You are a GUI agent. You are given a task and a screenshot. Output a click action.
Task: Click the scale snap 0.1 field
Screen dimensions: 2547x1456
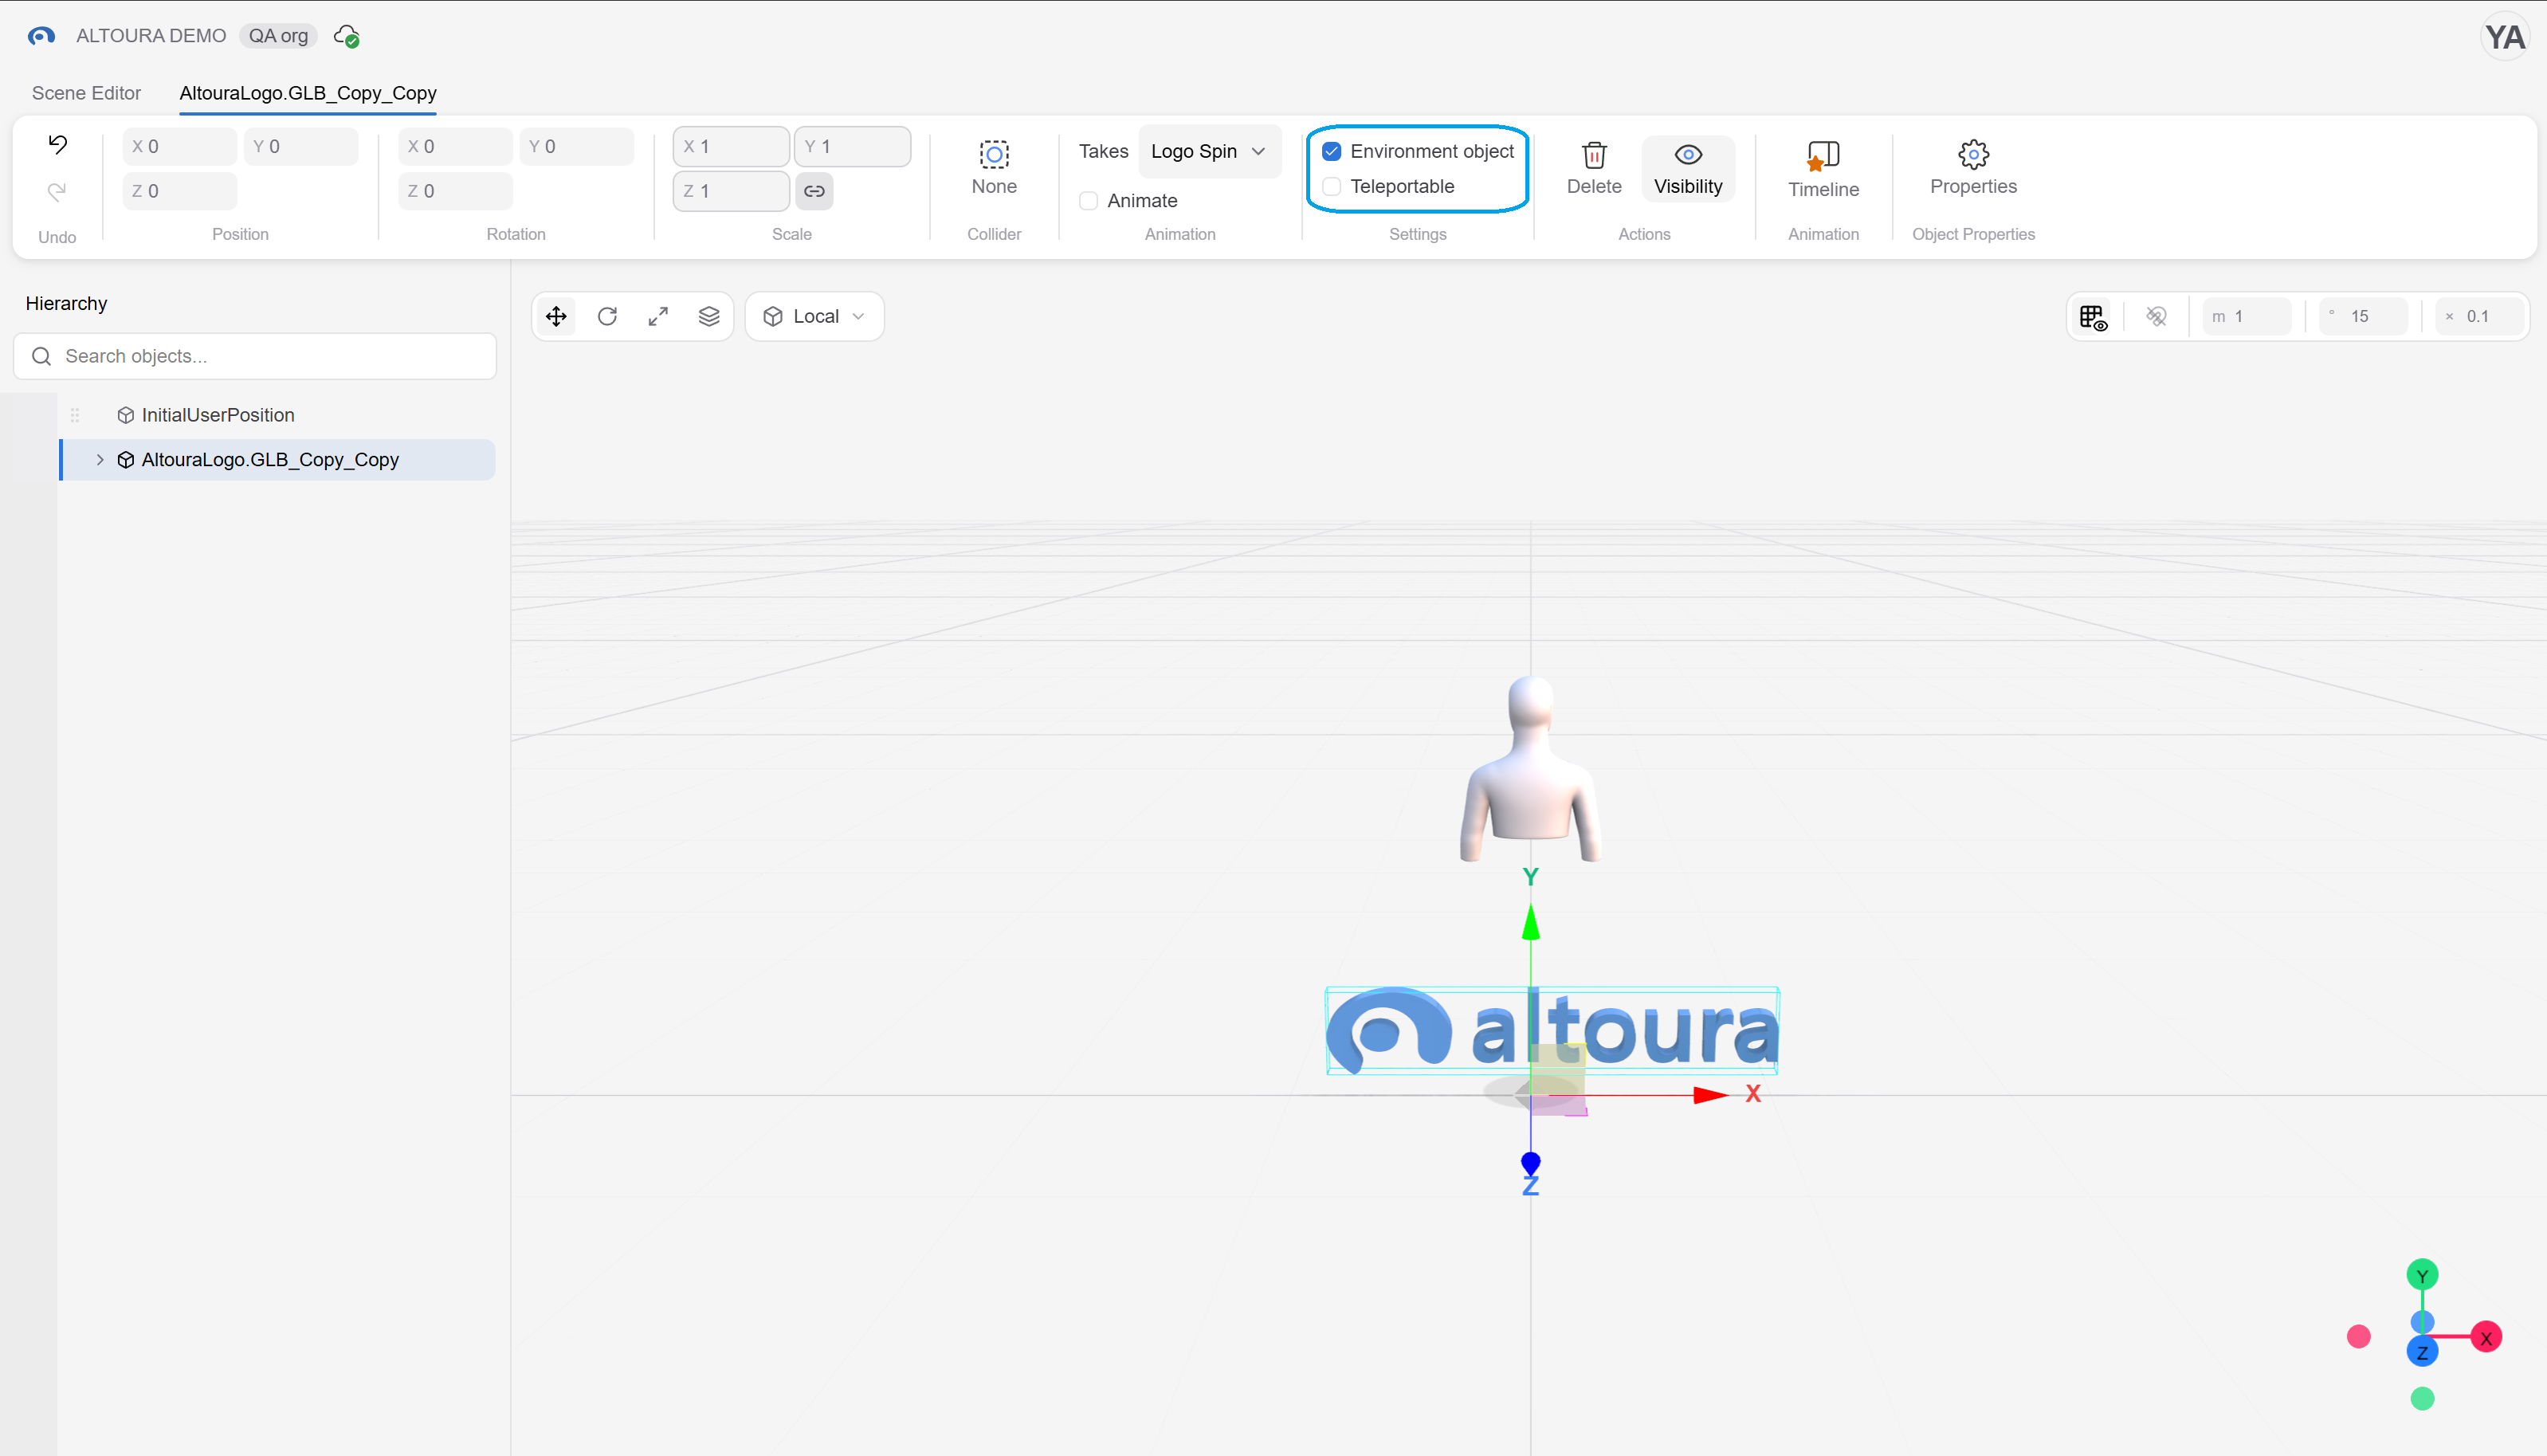pos(2479,317)
